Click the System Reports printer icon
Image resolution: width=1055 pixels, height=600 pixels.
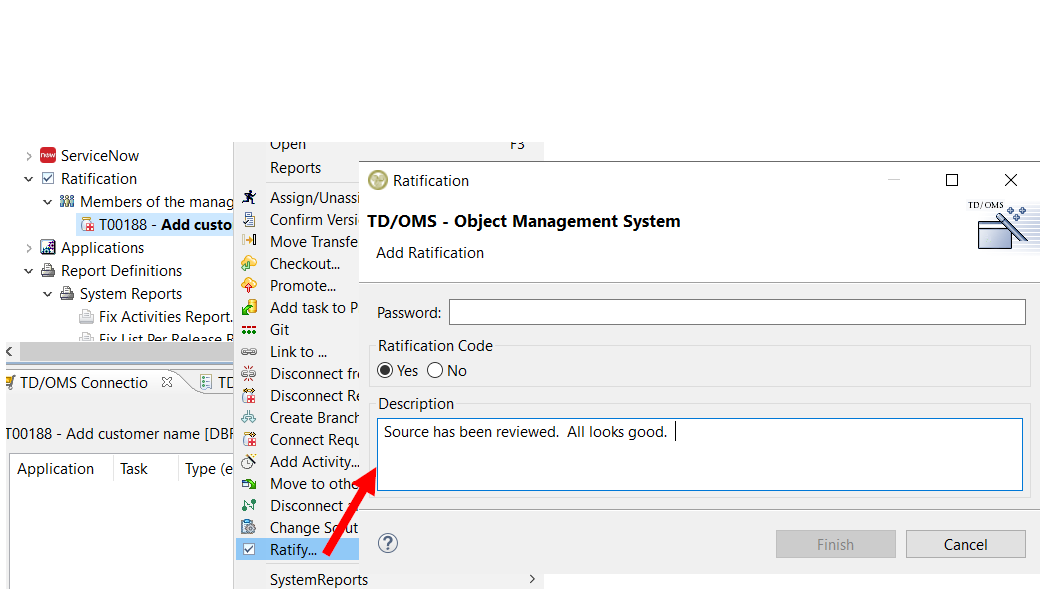[67, 293]
